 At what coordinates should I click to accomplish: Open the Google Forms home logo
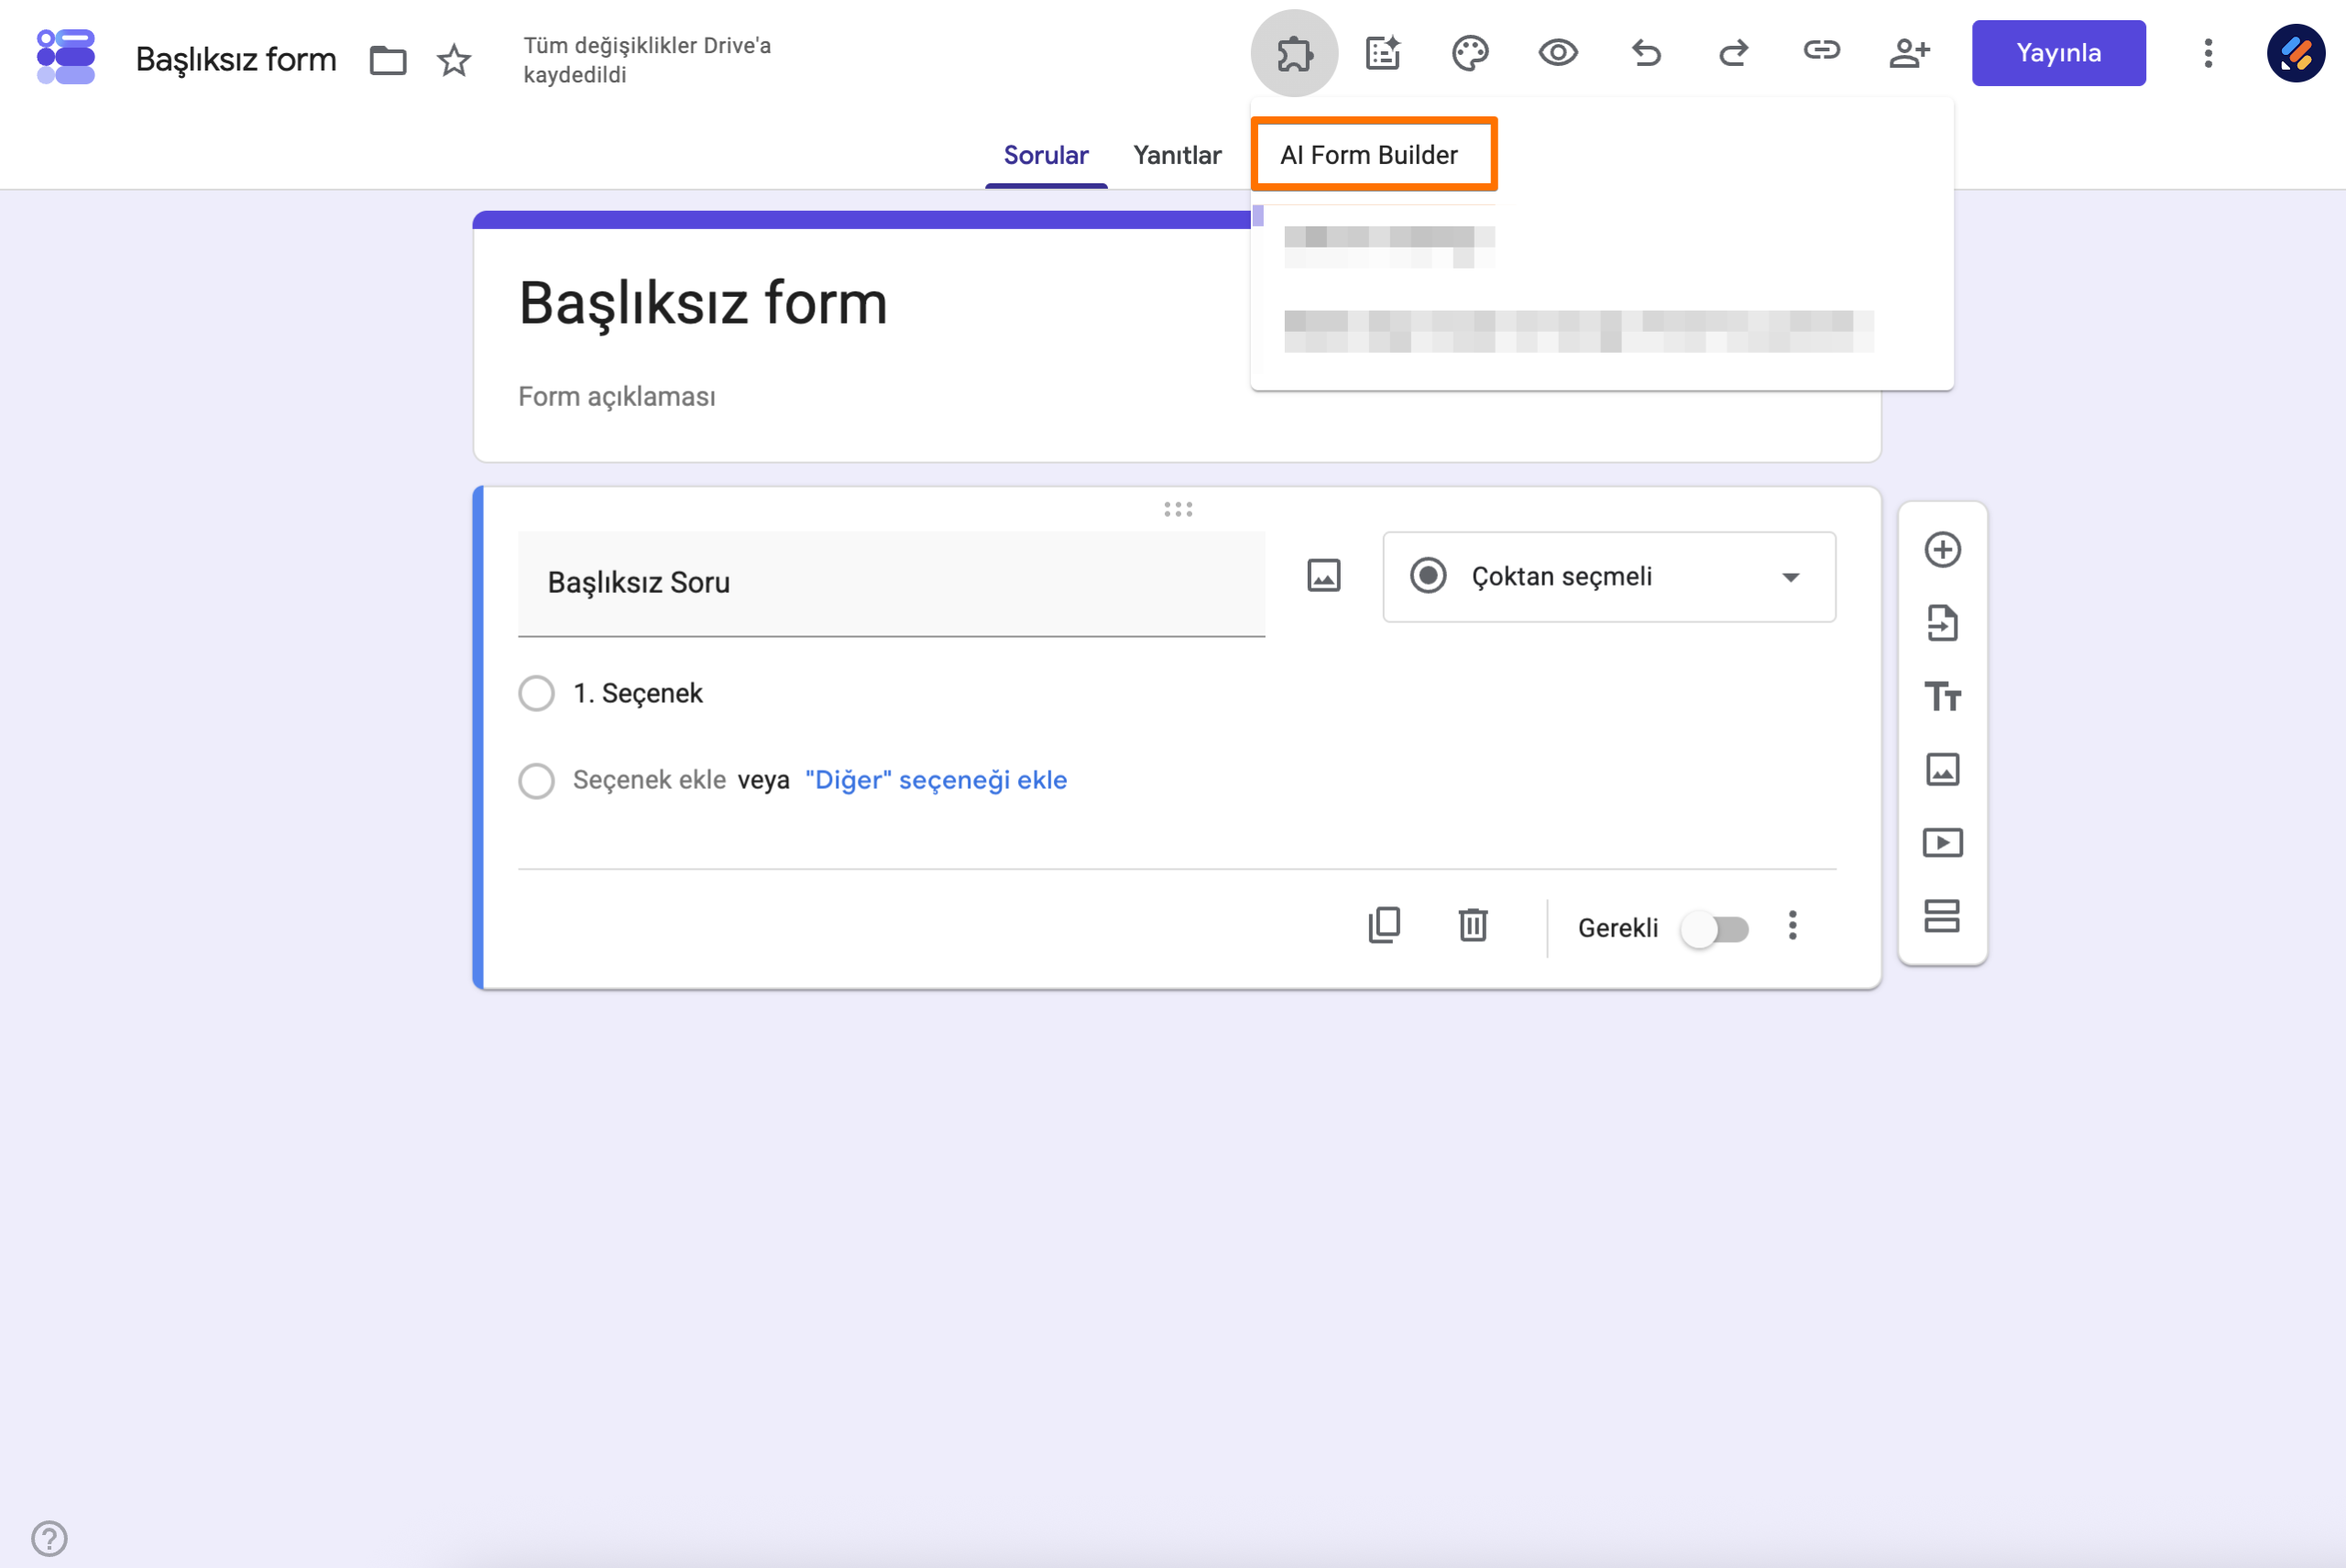pos(65,57)
